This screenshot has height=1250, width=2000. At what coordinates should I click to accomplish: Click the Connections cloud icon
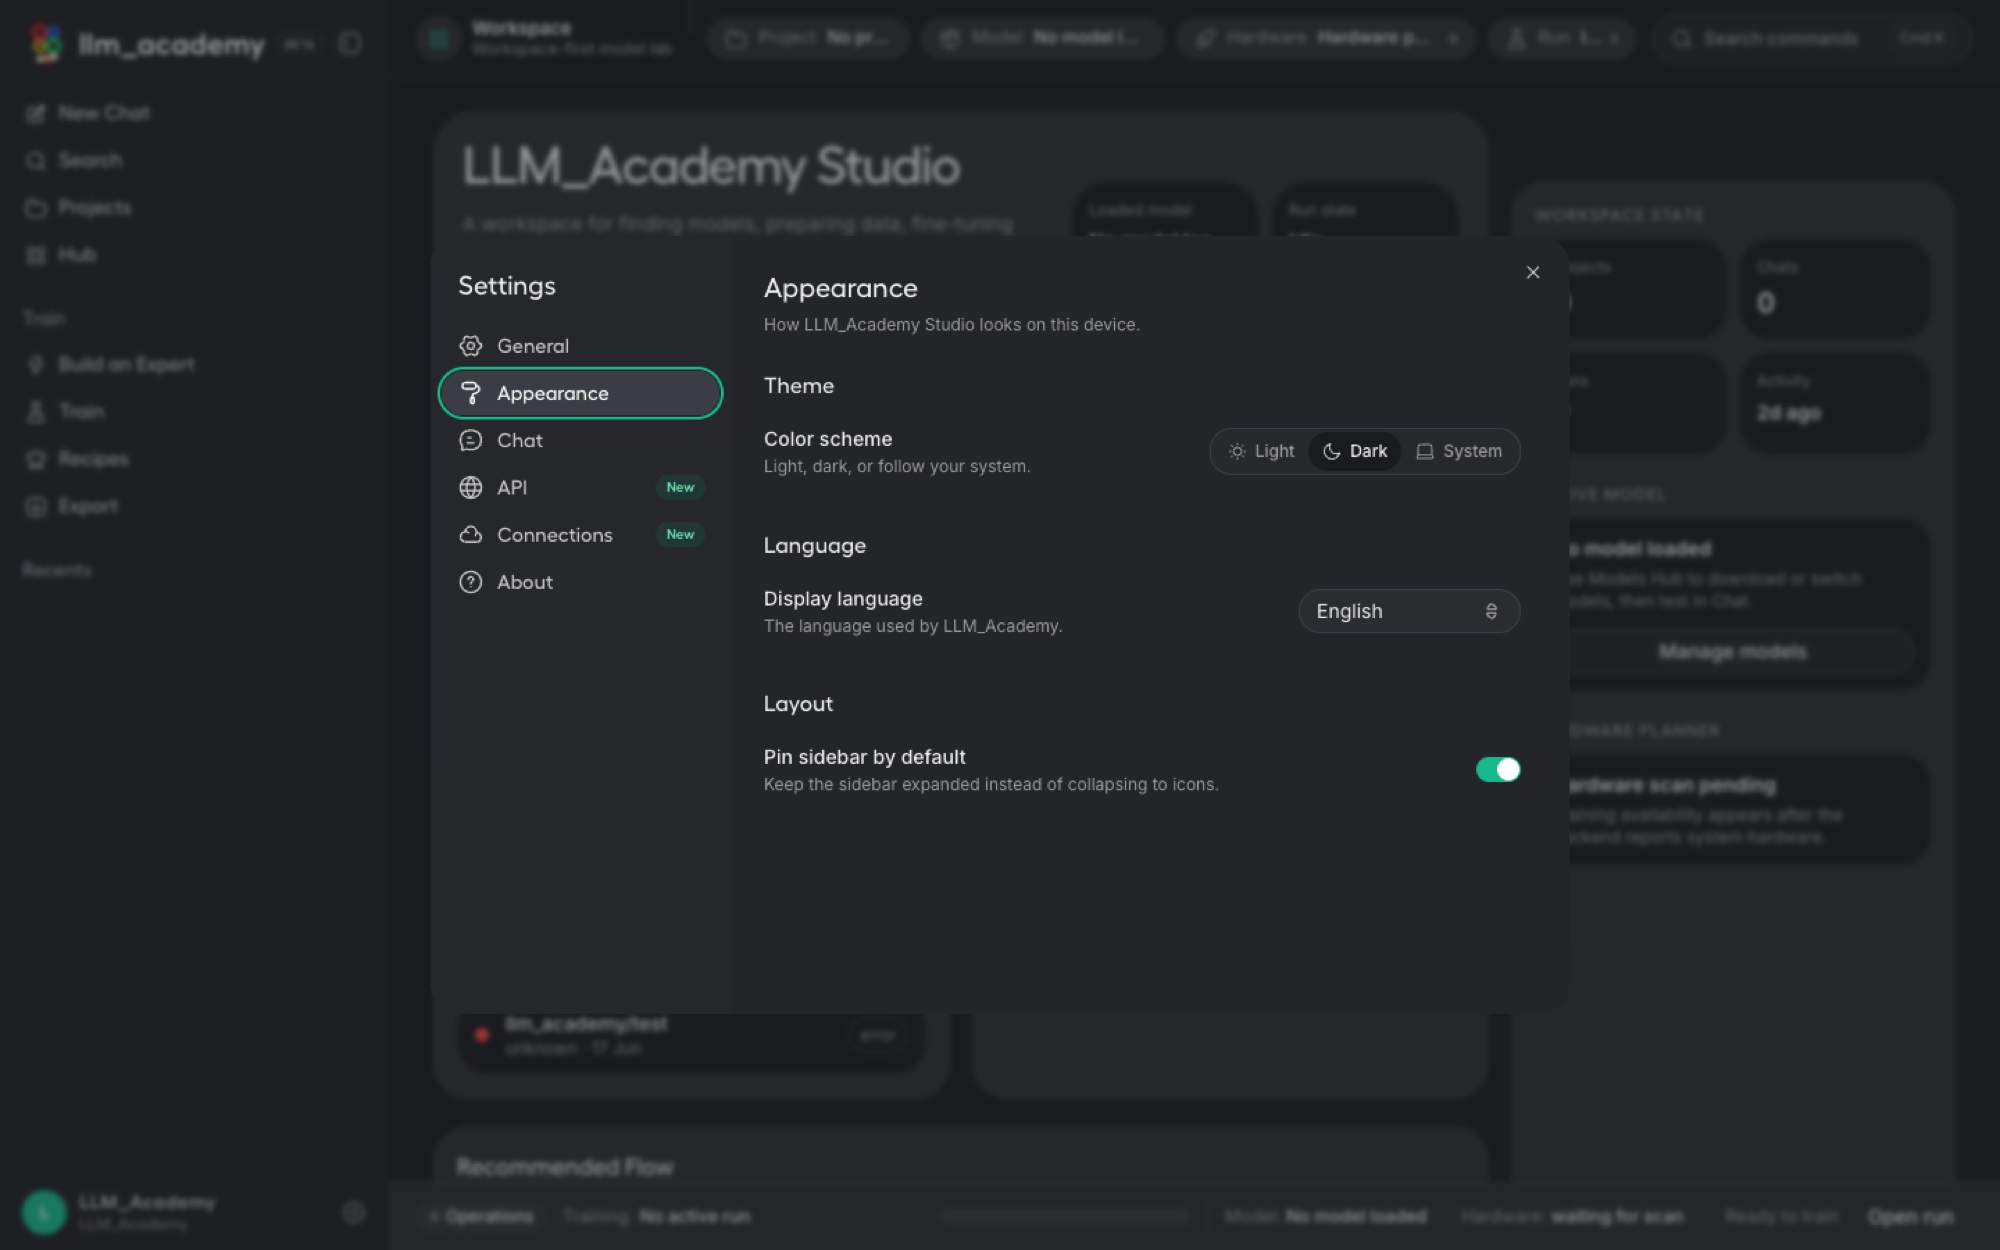pyautogui.click(x=470, y=535)
